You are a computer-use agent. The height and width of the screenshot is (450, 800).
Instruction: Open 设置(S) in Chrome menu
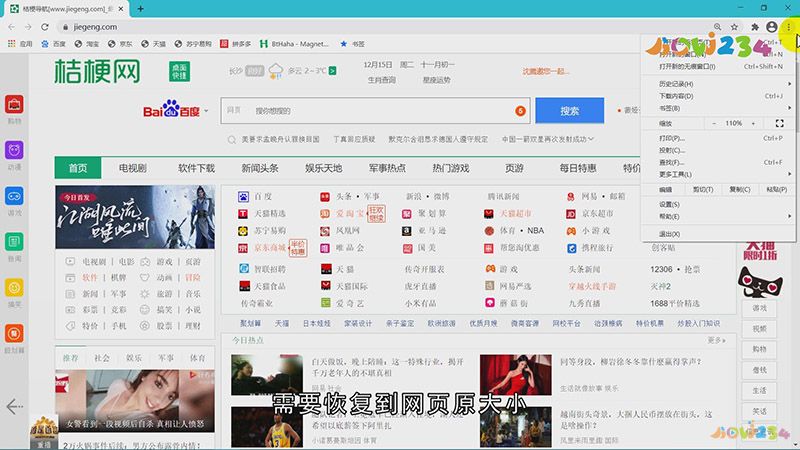(718, 204)
